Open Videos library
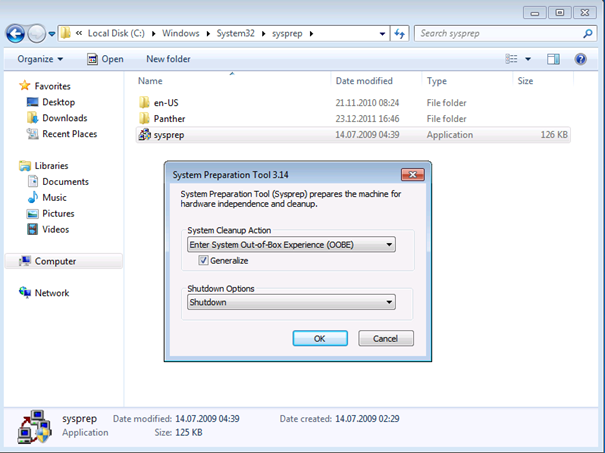 (x=56, y=229)
